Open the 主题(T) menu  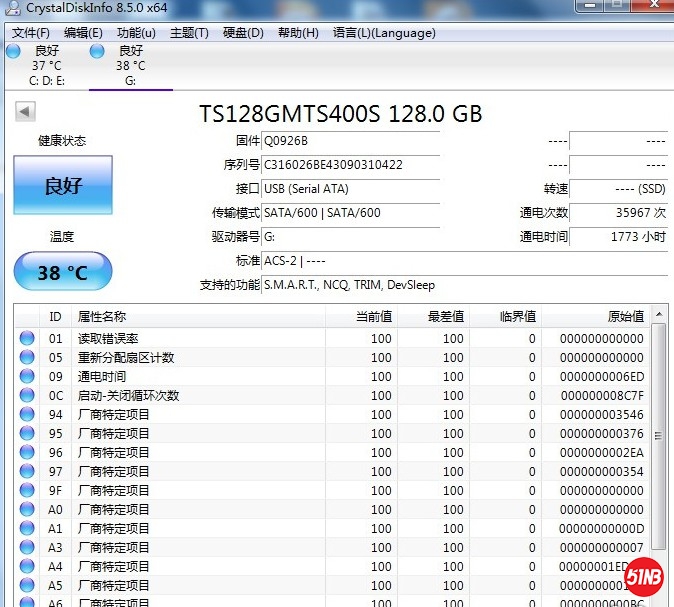pos(189,33)
